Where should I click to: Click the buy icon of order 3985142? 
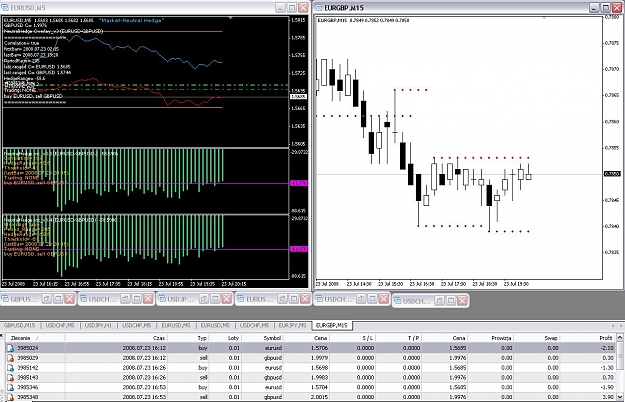pos(10,368)
